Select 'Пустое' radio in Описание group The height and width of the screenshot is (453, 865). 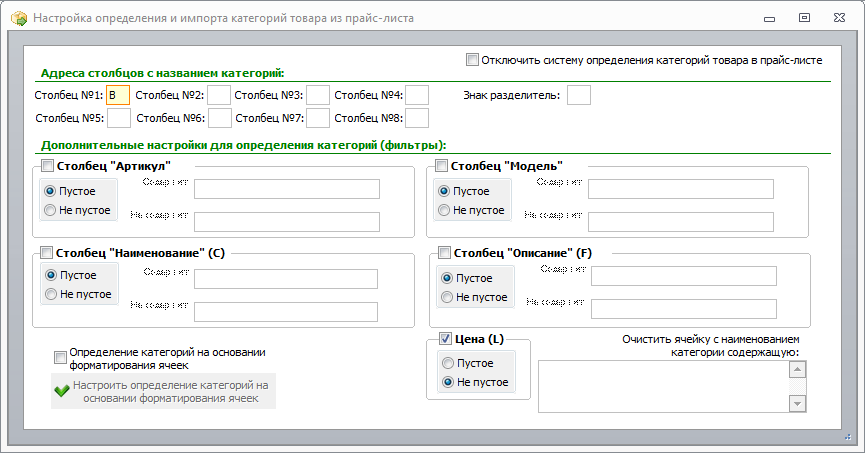click(x=447, y=278)
